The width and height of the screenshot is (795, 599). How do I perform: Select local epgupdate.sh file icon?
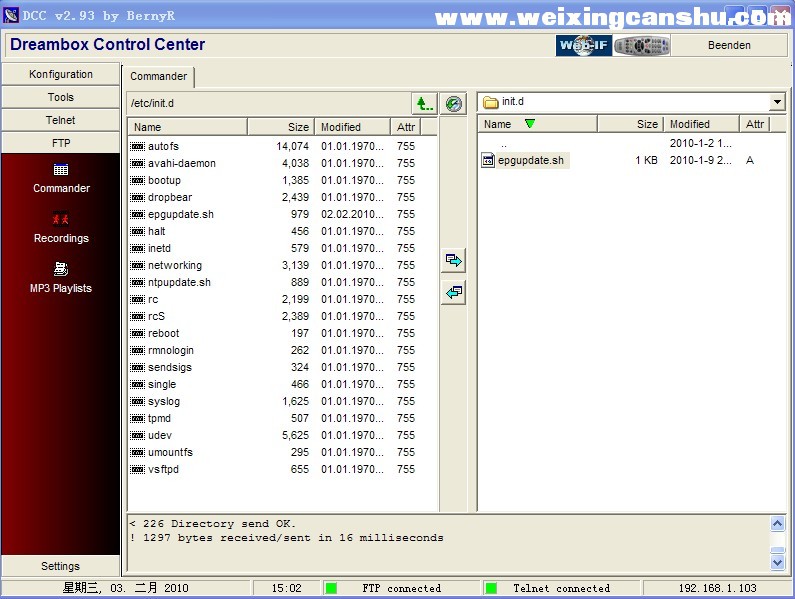pos(488,160)
